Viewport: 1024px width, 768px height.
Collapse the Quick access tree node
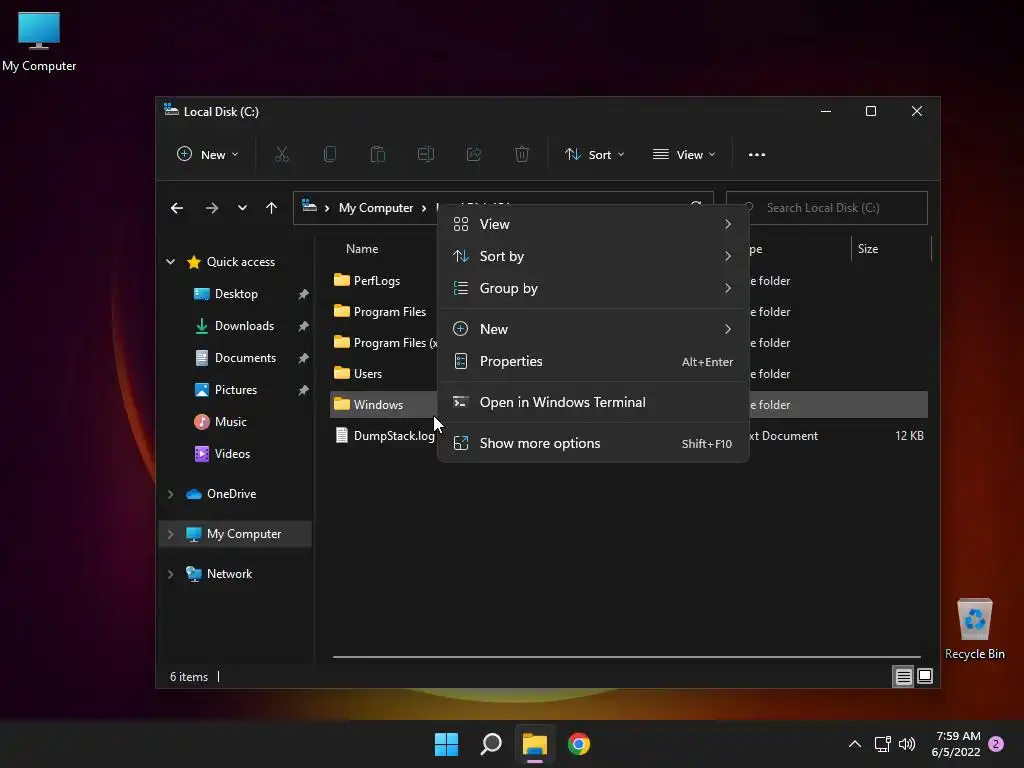coord(170,262)
